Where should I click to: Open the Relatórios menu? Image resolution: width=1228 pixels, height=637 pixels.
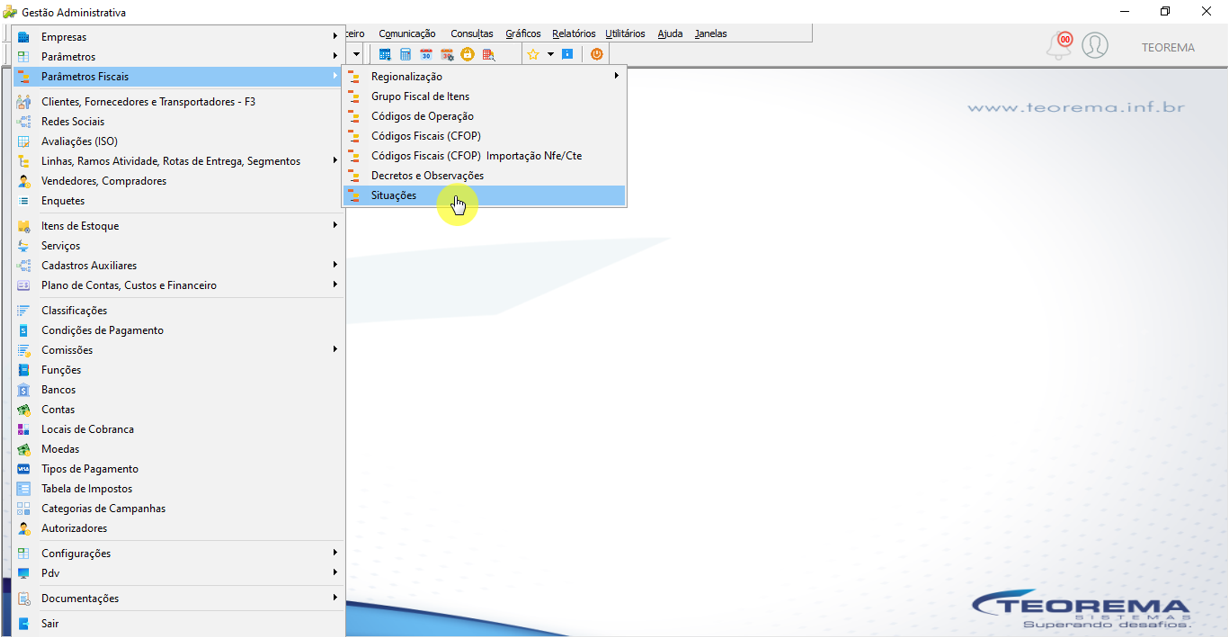point(574,33)
